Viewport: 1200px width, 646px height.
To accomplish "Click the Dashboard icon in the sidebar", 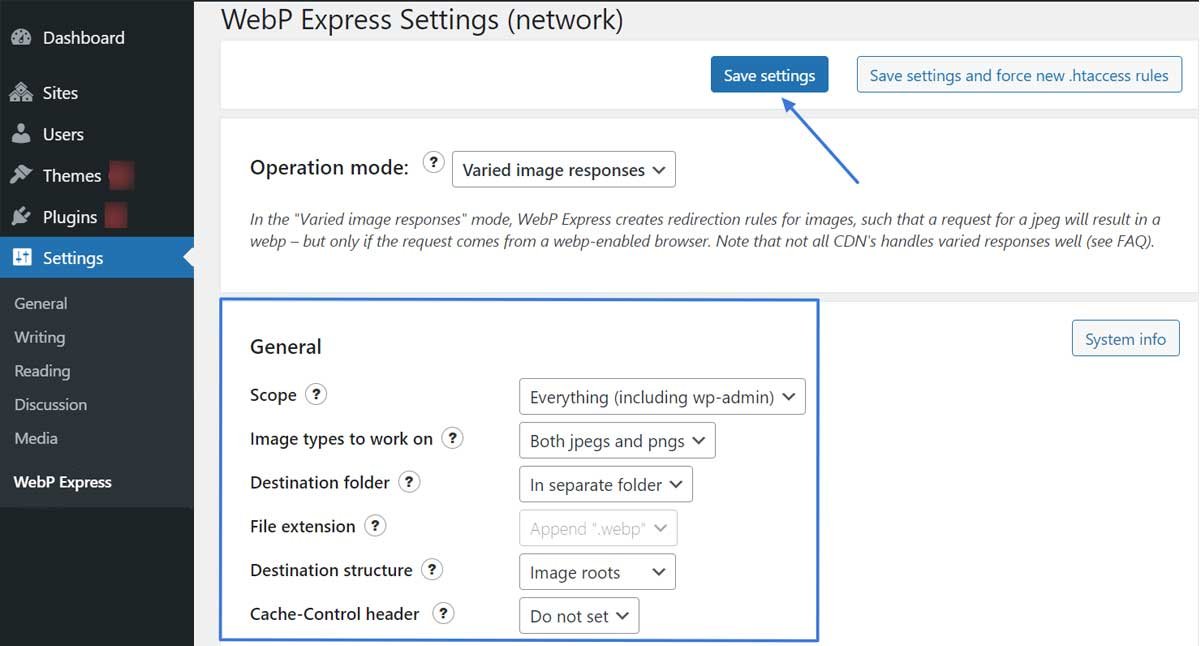I will 22,37.
